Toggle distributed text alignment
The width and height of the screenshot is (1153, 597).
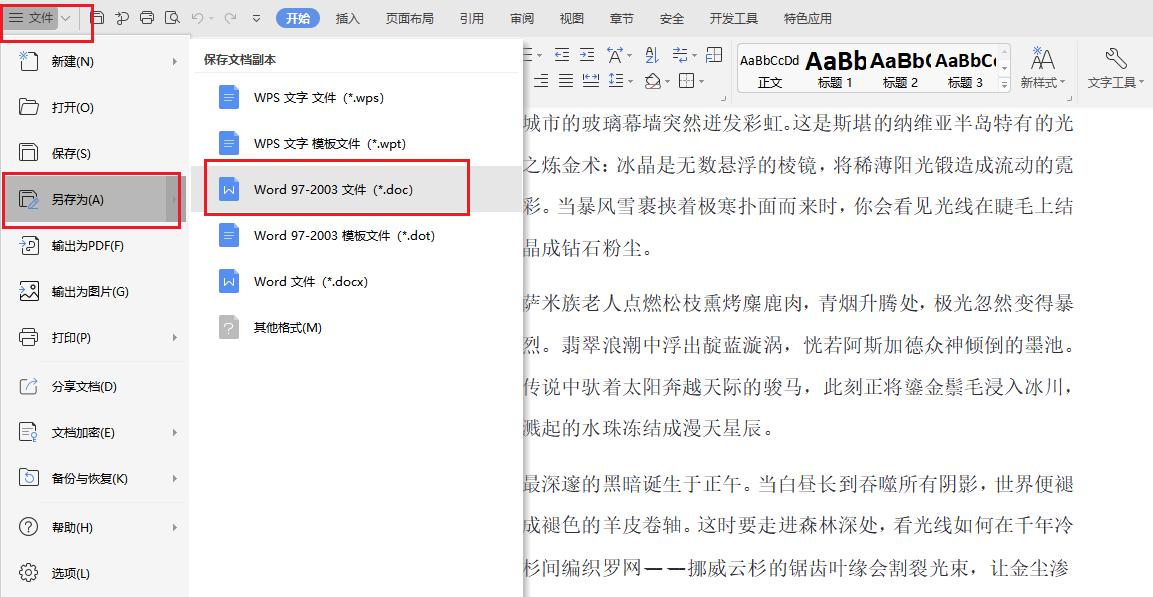tap(590, 80)
